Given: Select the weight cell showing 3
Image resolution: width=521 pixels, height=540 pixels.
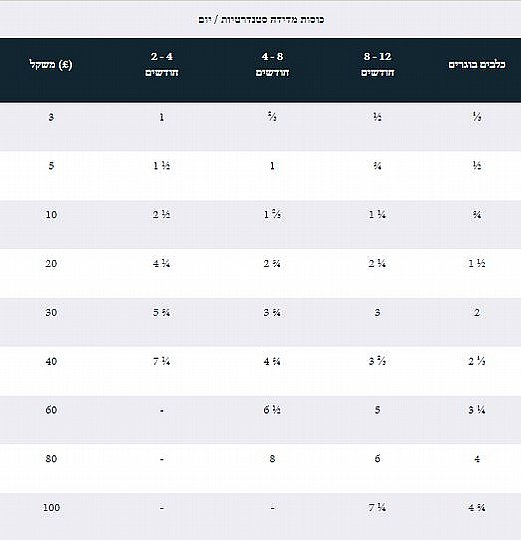Looking at the screenshot, I should pos(51,117).
